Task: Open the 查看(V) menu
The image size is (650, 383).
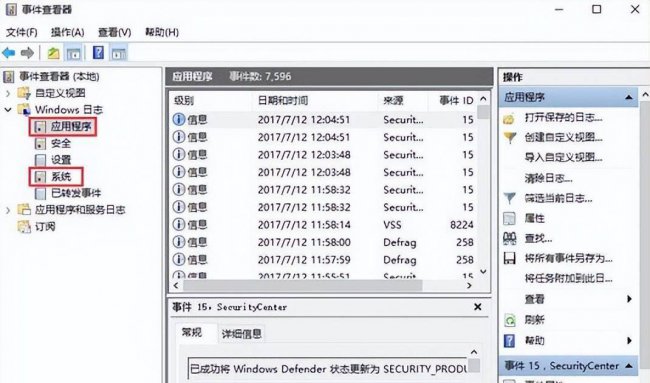Action: tap(114, 32)
